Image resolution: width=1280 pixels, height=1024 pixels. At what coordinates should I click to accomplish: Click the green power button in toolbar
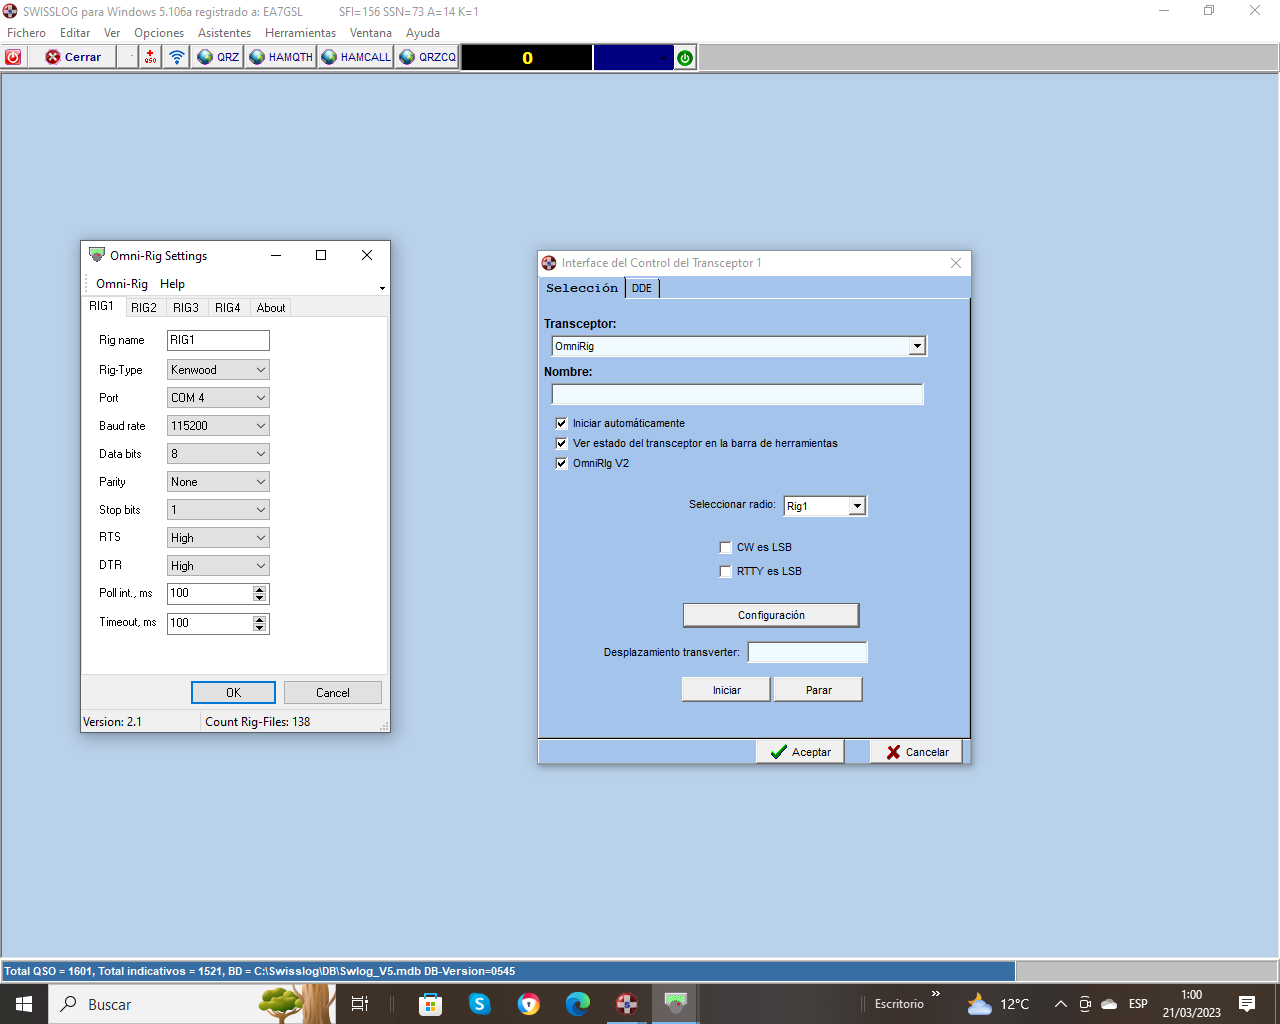coord(685,58)
